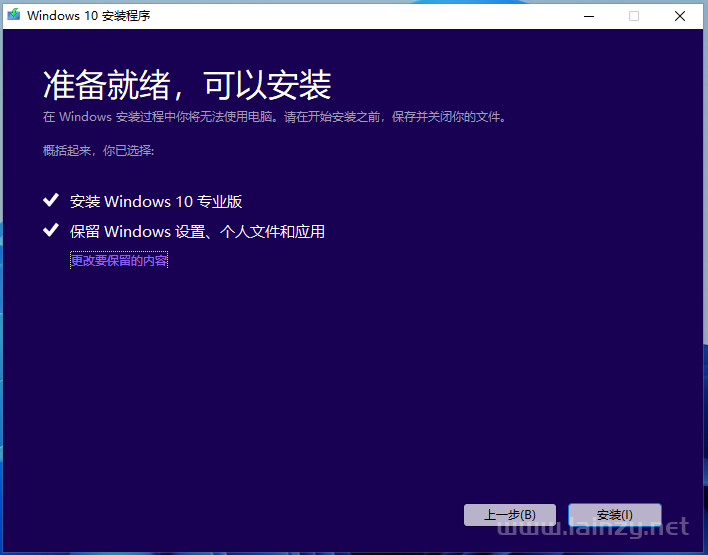Select the 安装 Windows 10 专业版 text
The height and width of the screenshot is (555, 708).
click(x=156, y=201)
